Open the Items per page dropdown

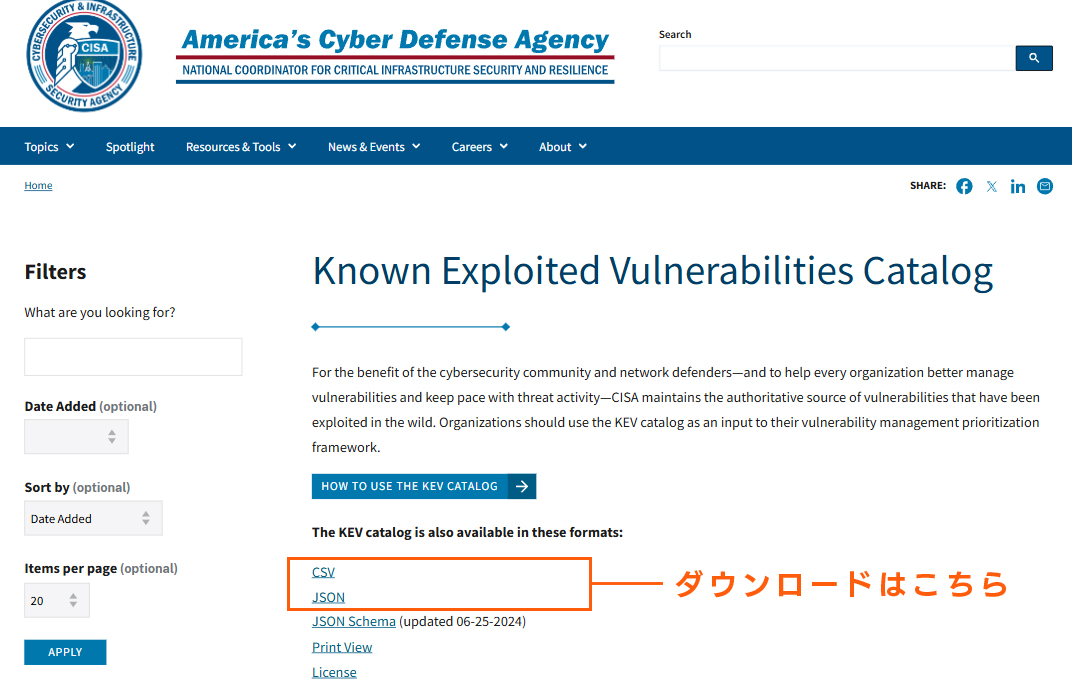tap(57, 600)
